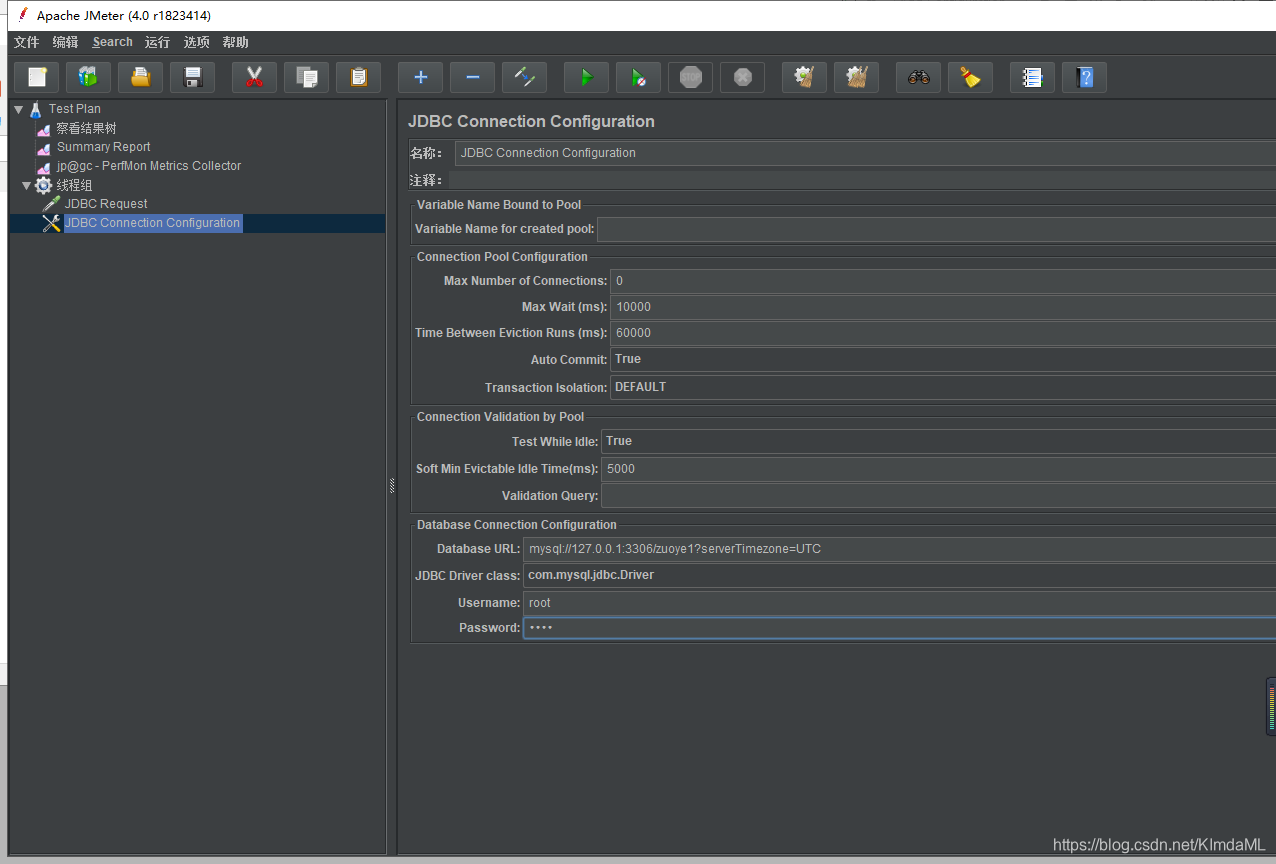This screenshot has height=864, width=1276.
Task: Click the Copy toolbar icon
Action: (307, 77)
